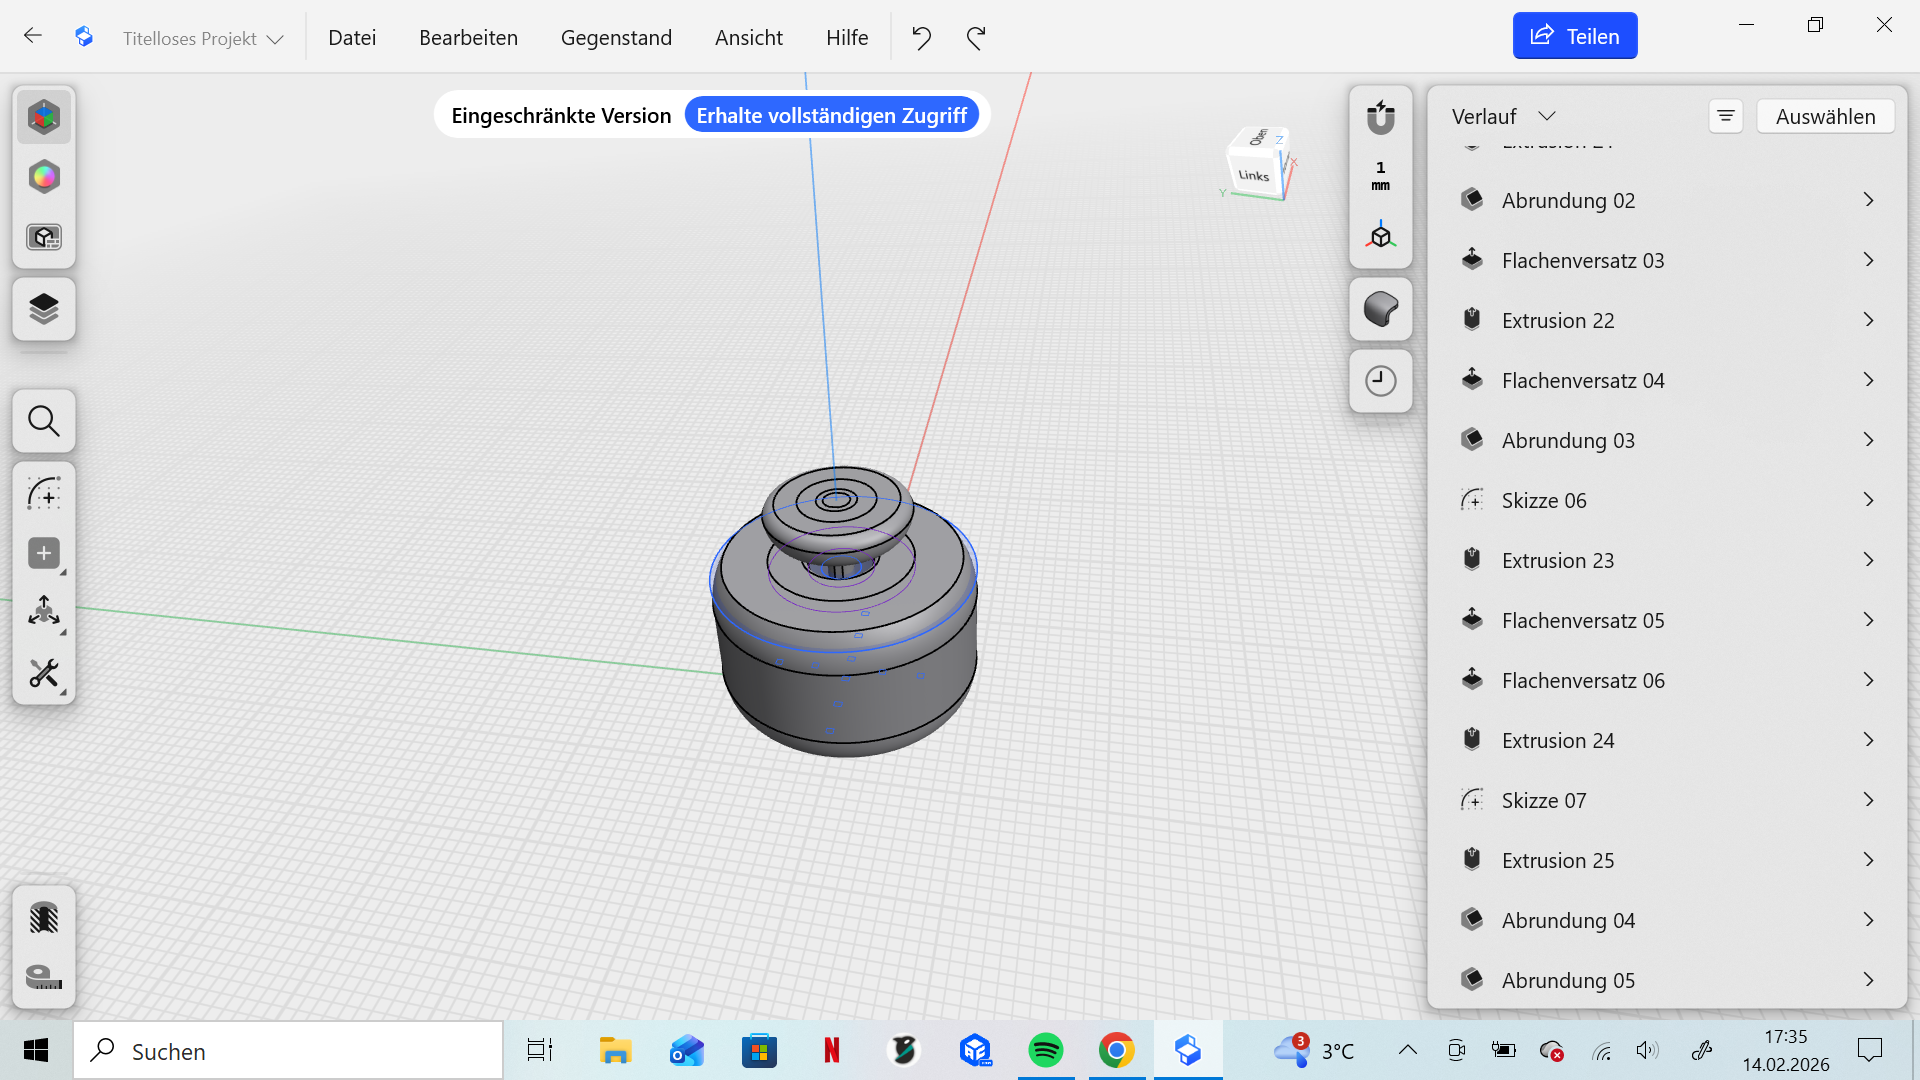Screen dimensions: 1920x1080
Task: Click Erhalte vollständigen Zugriff button
Action: click(831, 115)
